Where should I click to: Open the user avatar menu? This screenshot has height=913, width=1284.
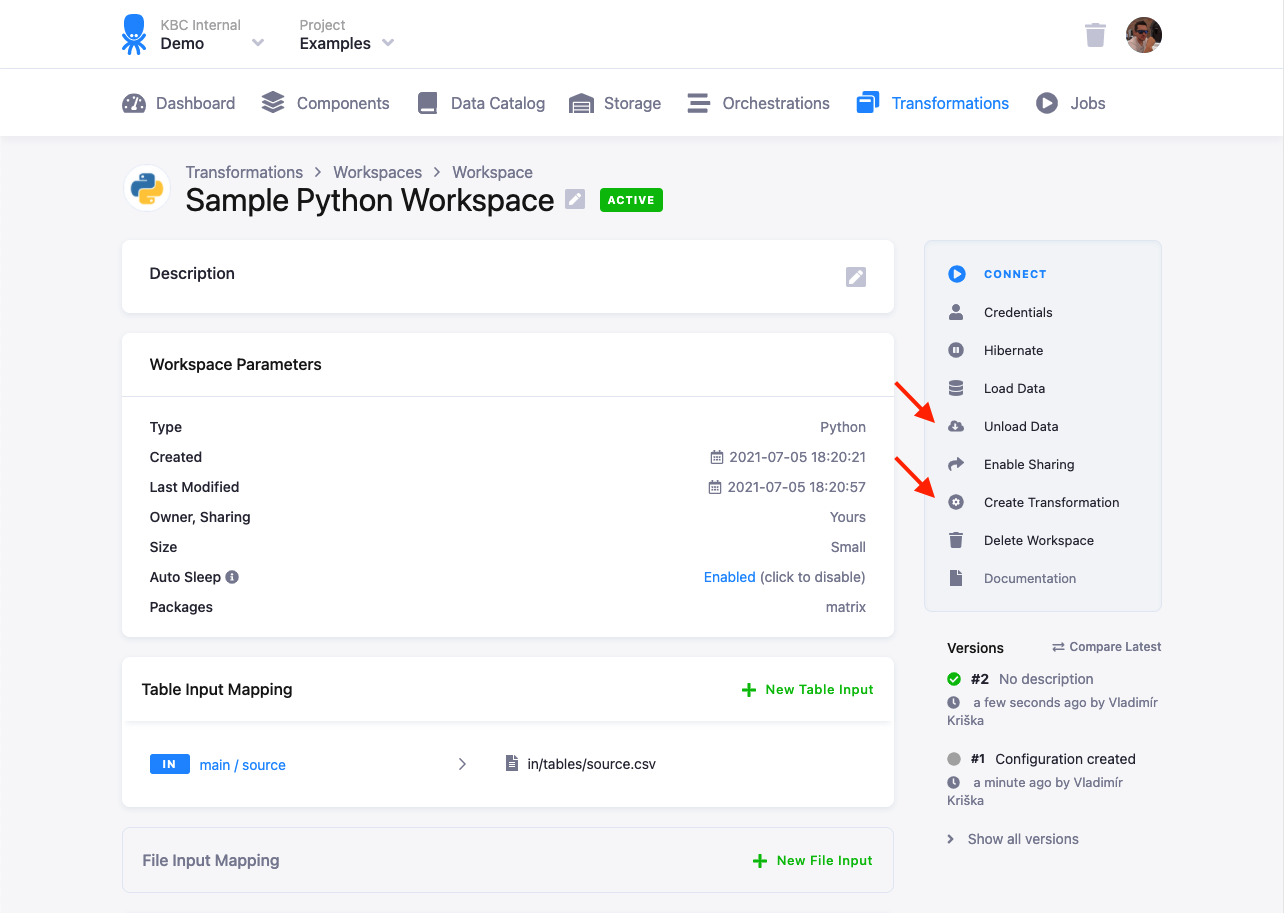1143,35
